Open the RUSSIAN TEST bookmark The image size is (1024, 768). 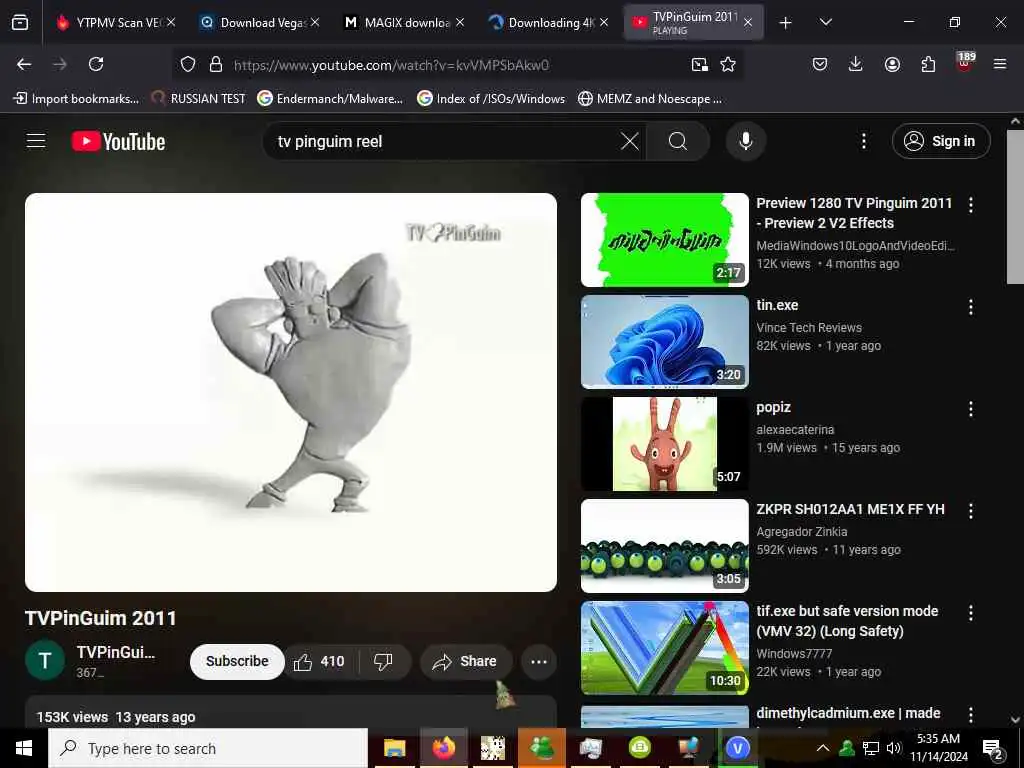pyautogui.click(x=198, y=99)
